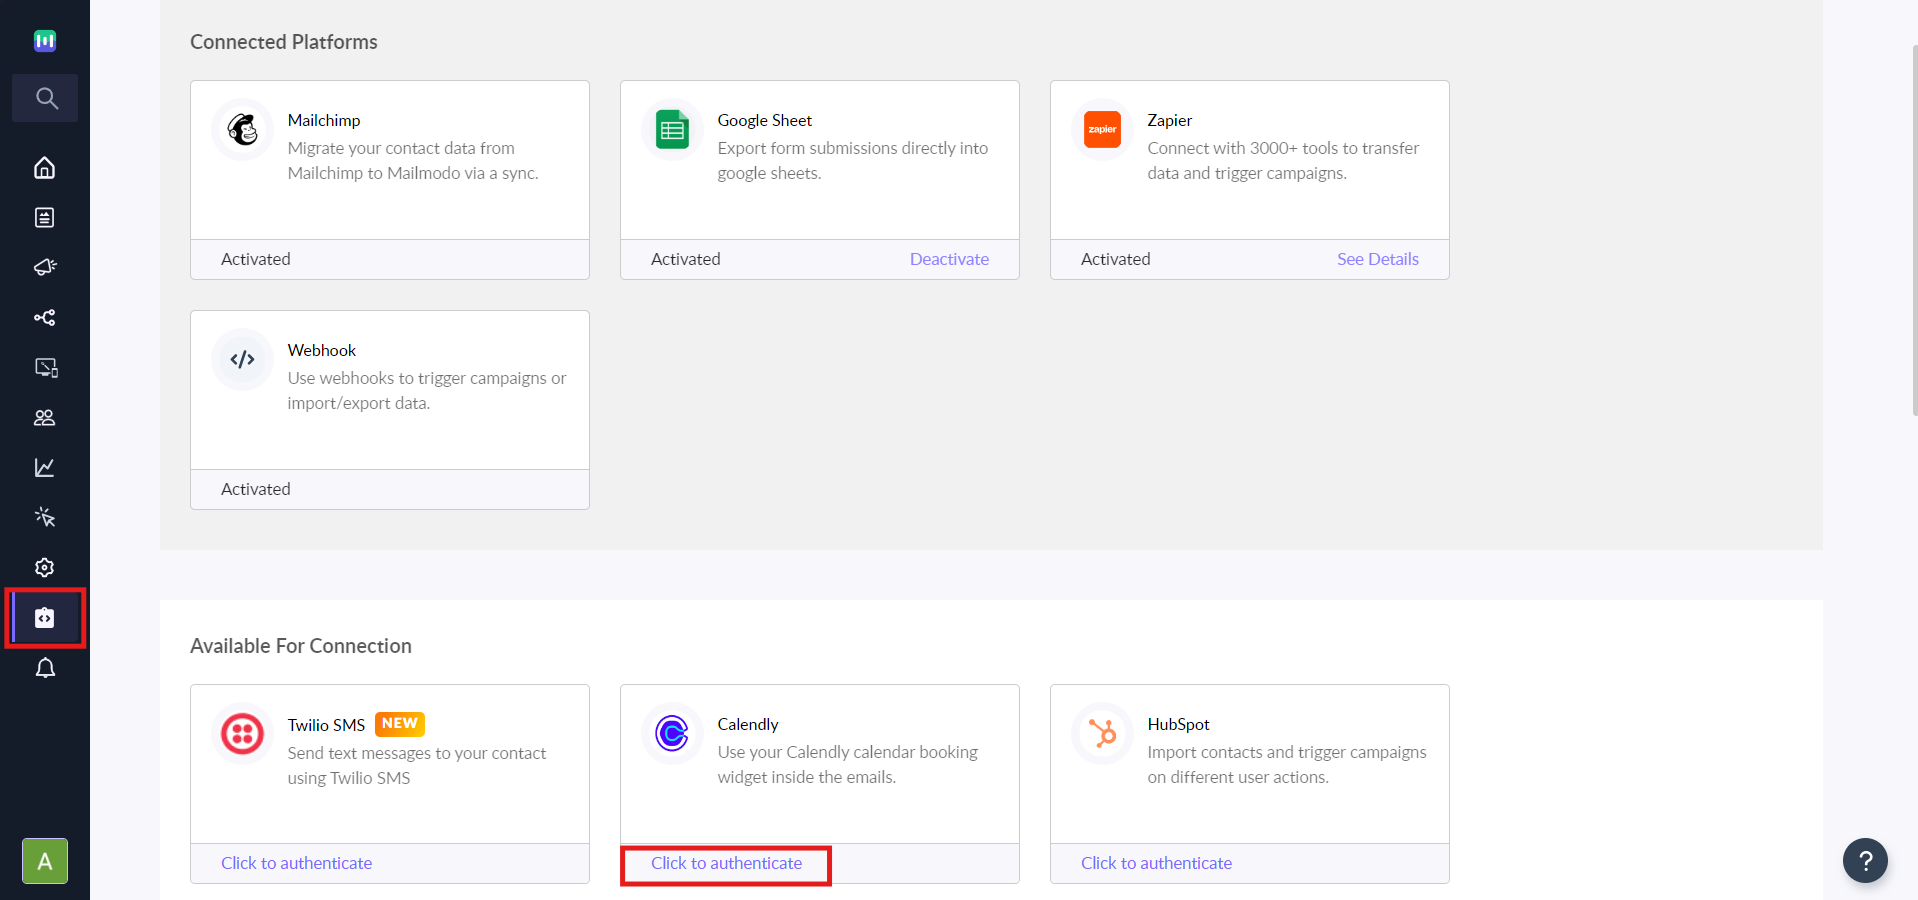Click Calendly description 'Use your Calendly calendar'
Screen dimensions: 1918x900
(848, 764)
